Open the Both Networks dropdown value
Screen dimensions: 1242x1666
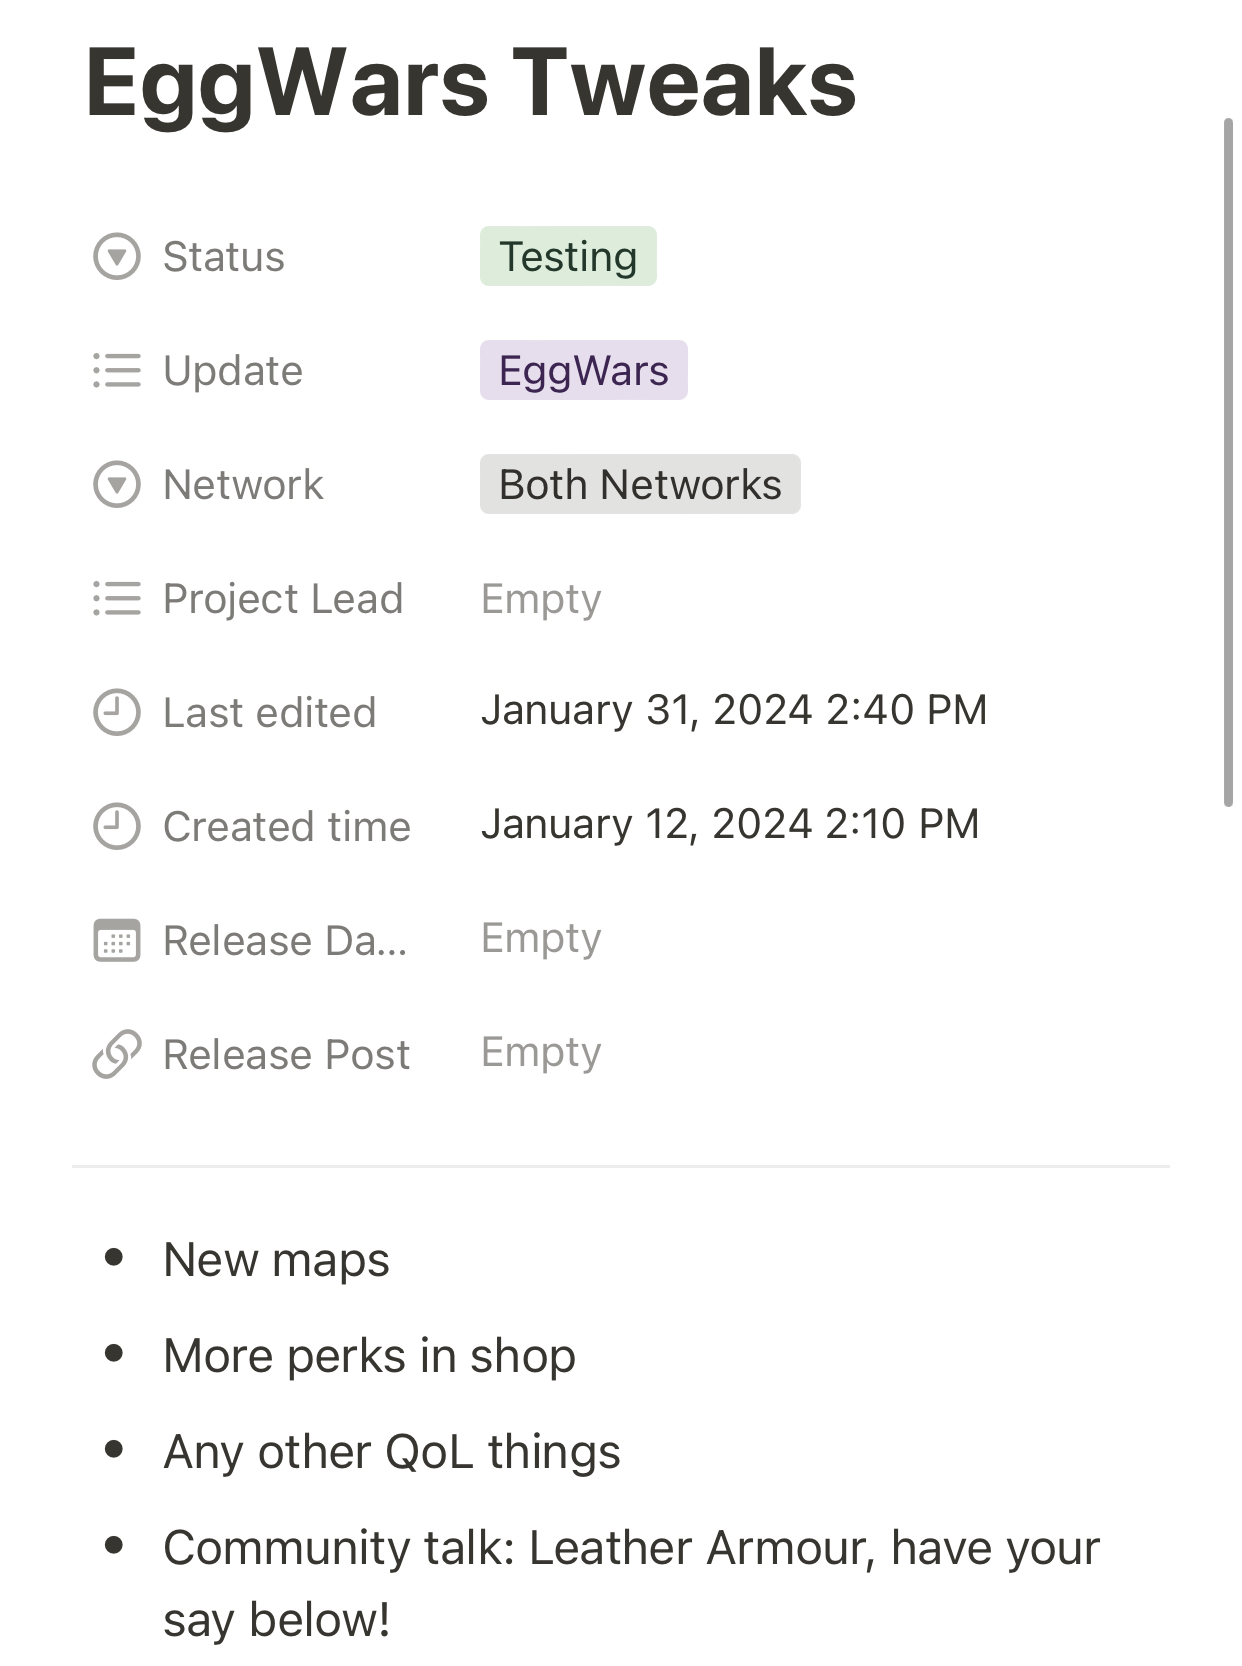click(640, 485)
